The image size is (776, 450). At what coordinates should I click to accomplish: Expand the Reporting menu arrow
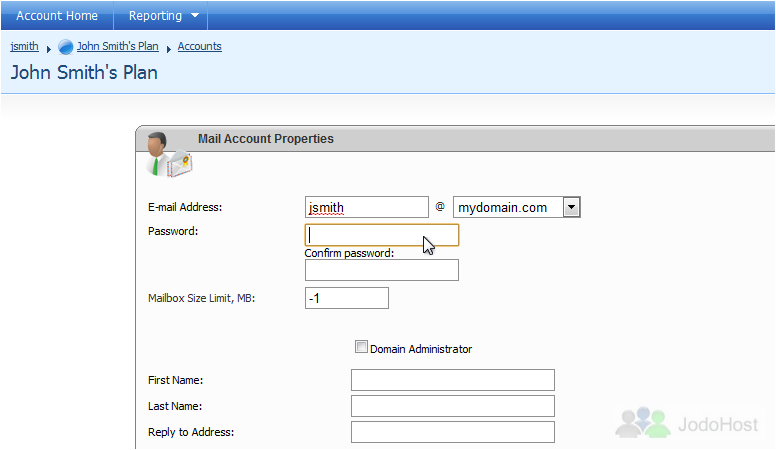pyautogui.click(x=195, y=15)
